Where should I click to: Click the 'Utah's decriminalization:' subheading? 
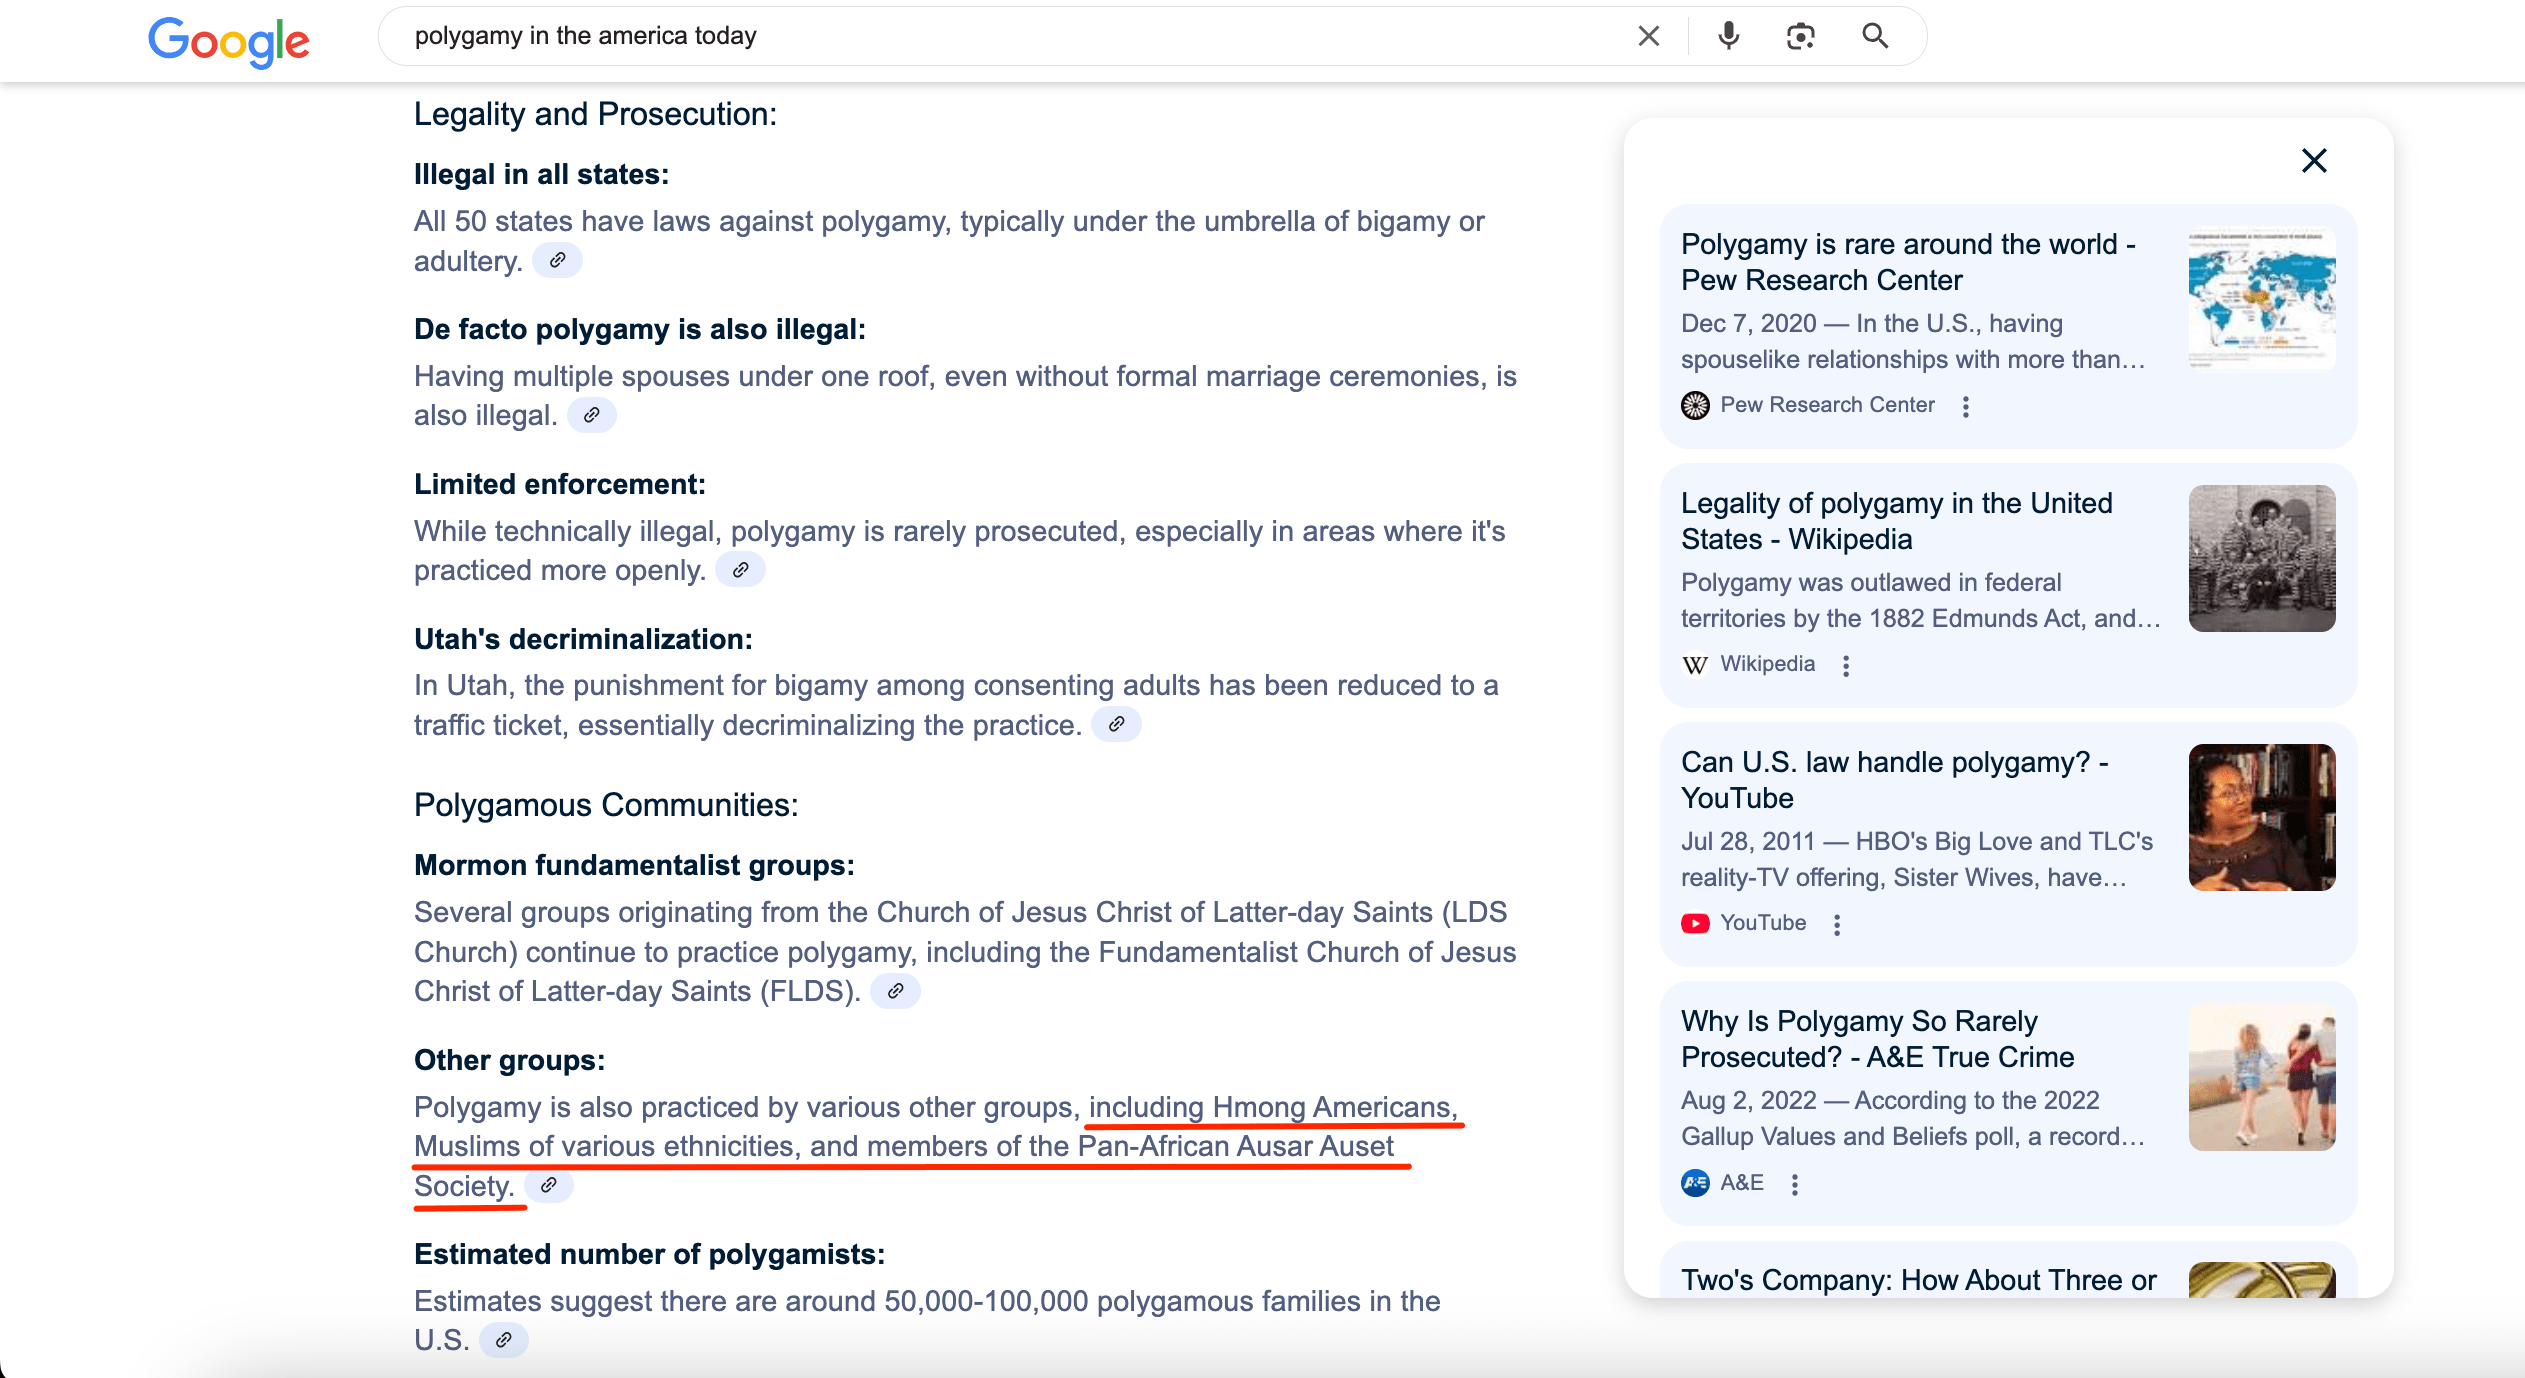click(583, 639)
